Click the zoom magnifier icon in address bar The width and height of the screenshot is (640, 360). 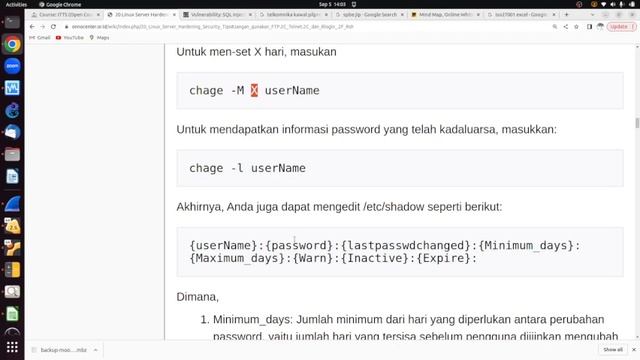tap(555, 27)
